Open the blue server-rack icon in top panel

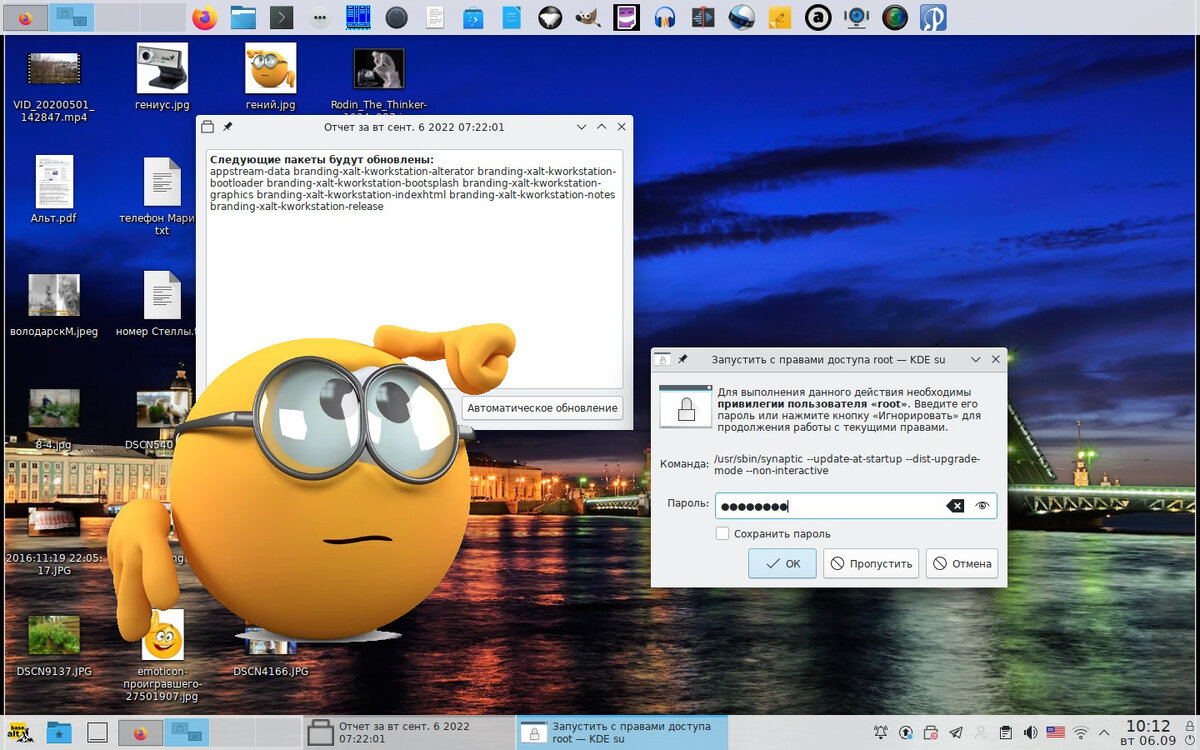358,17
